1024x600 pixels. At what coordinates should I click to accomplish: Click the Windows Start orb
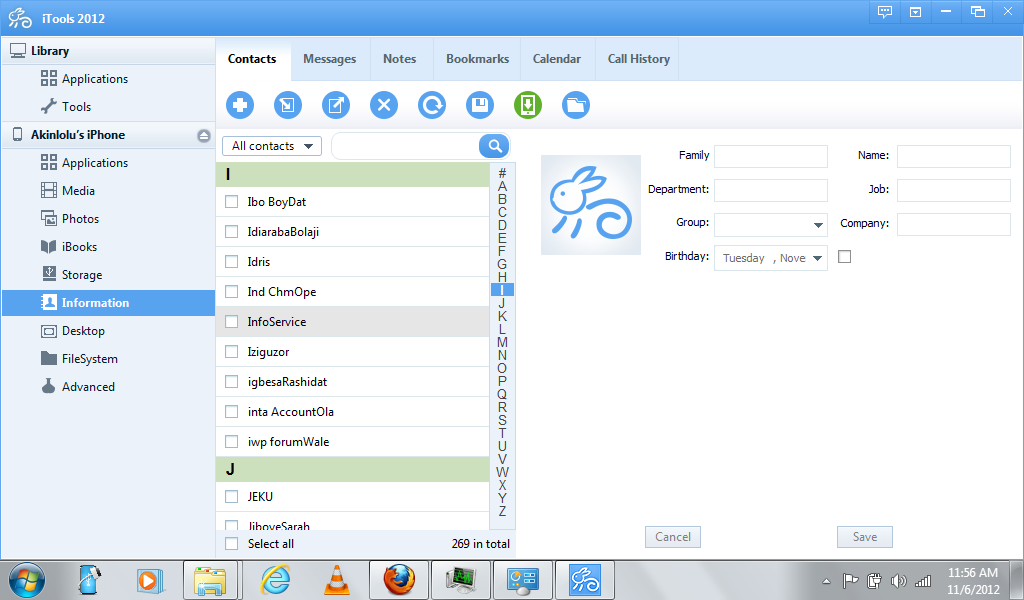click(x=27, y=580)
